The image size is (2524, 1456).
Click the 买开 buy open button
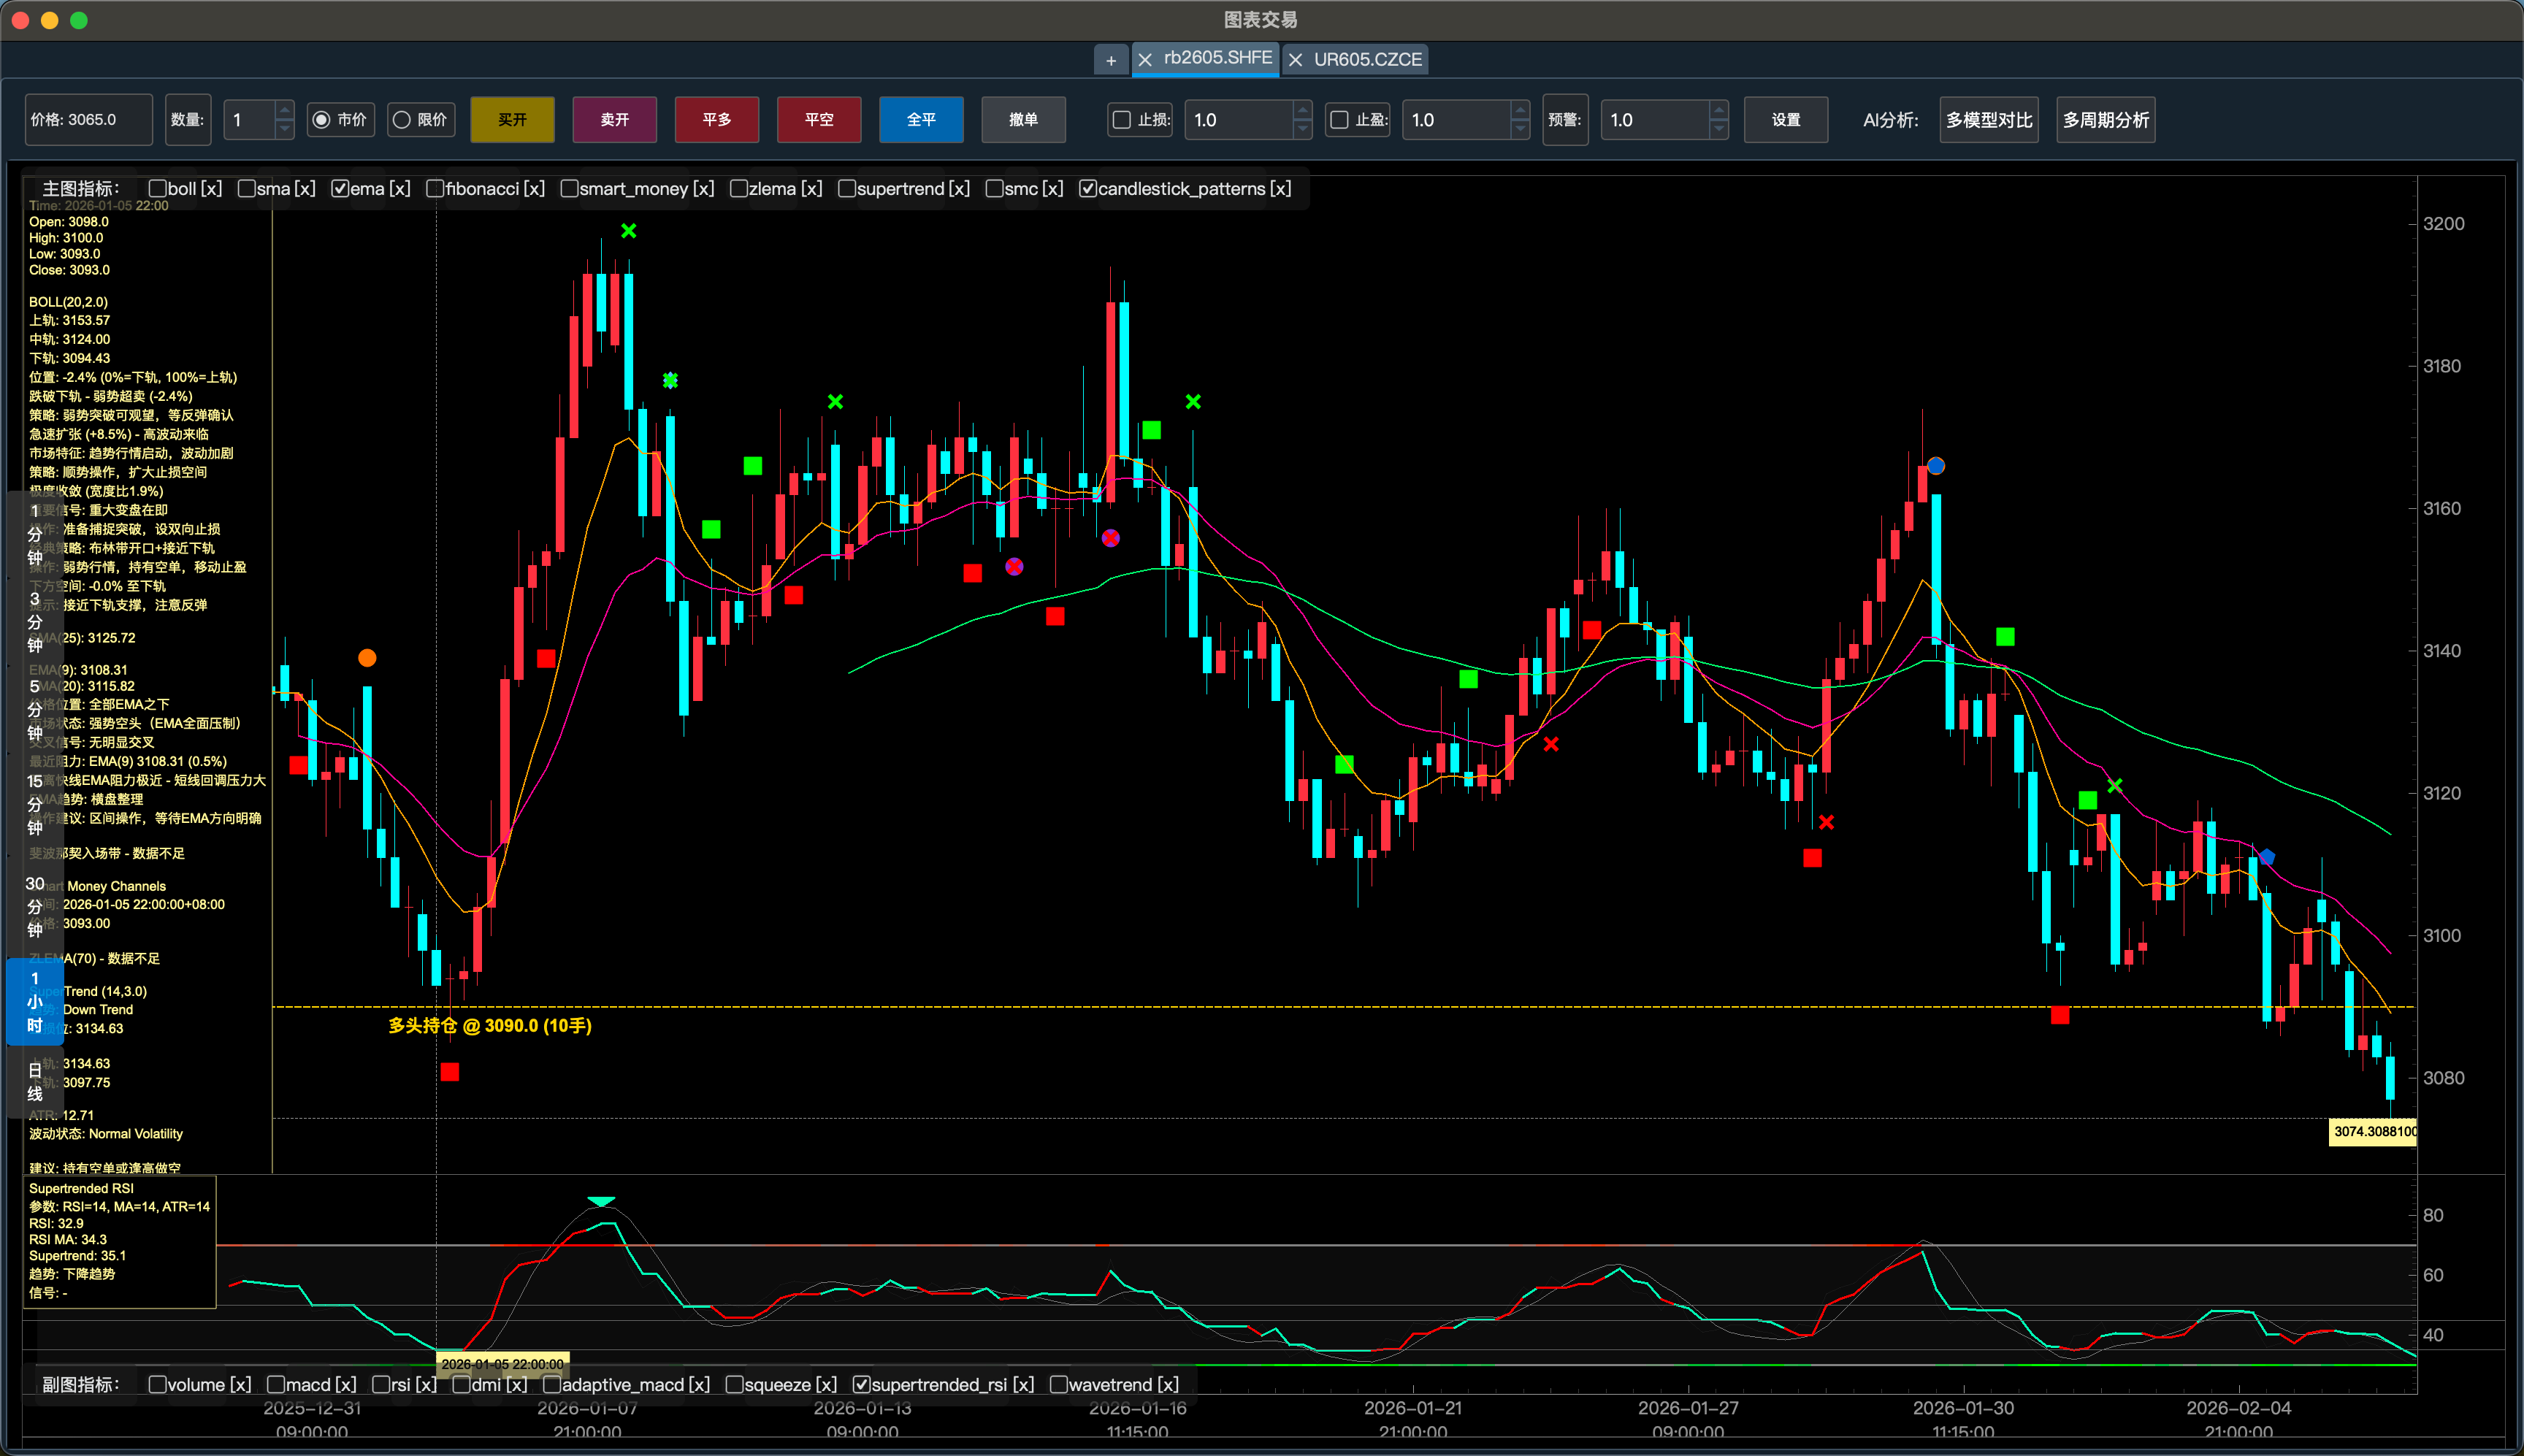coord(512,120)
